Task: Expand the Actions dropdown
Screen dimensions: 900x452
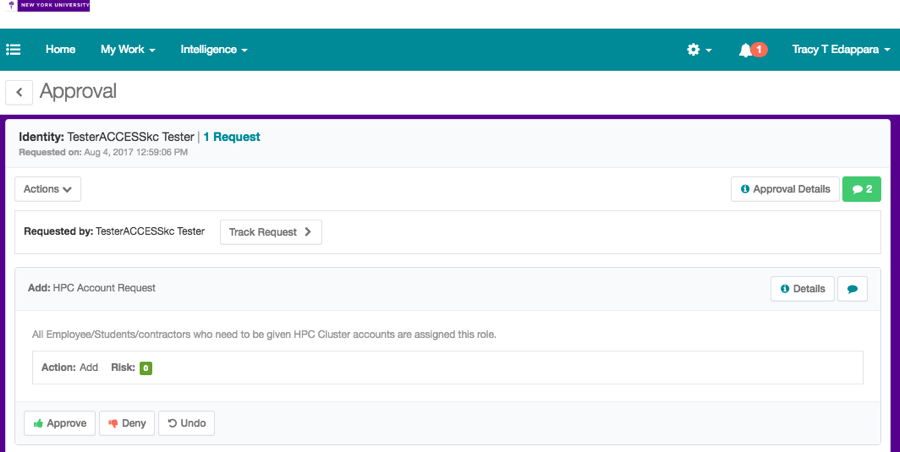Action: tap(48, 189)
